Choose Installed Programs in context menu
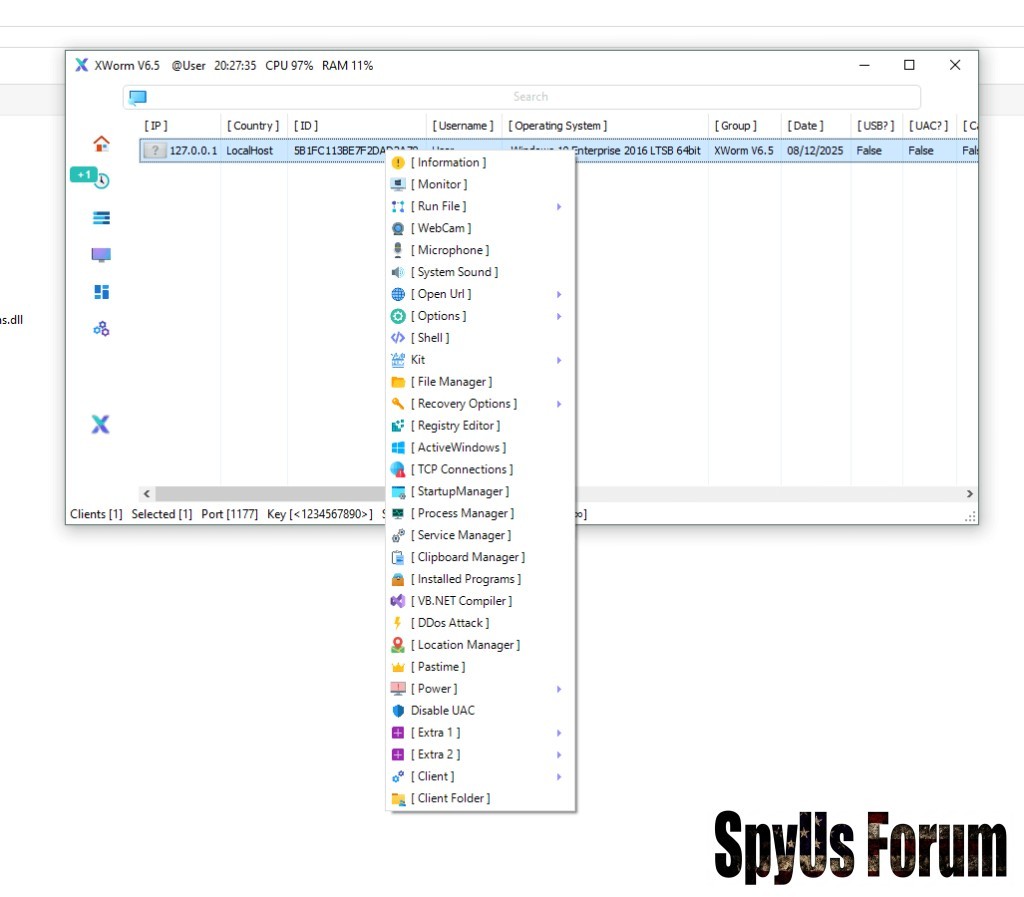1024x897 pixels. point(465,579)
